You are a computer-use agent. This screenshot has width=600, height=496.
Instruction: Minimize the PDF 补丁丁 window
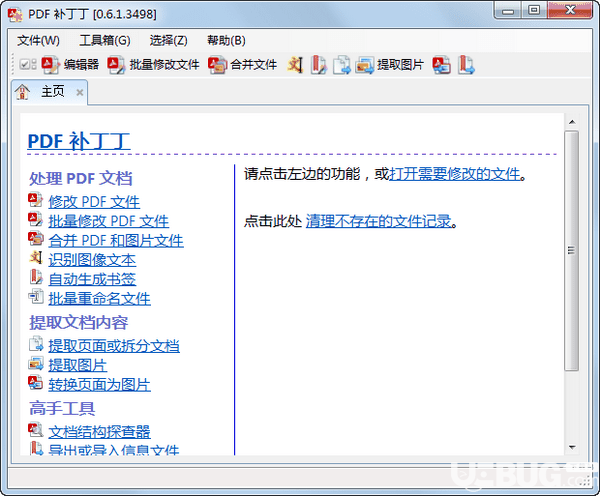point(508,10)
